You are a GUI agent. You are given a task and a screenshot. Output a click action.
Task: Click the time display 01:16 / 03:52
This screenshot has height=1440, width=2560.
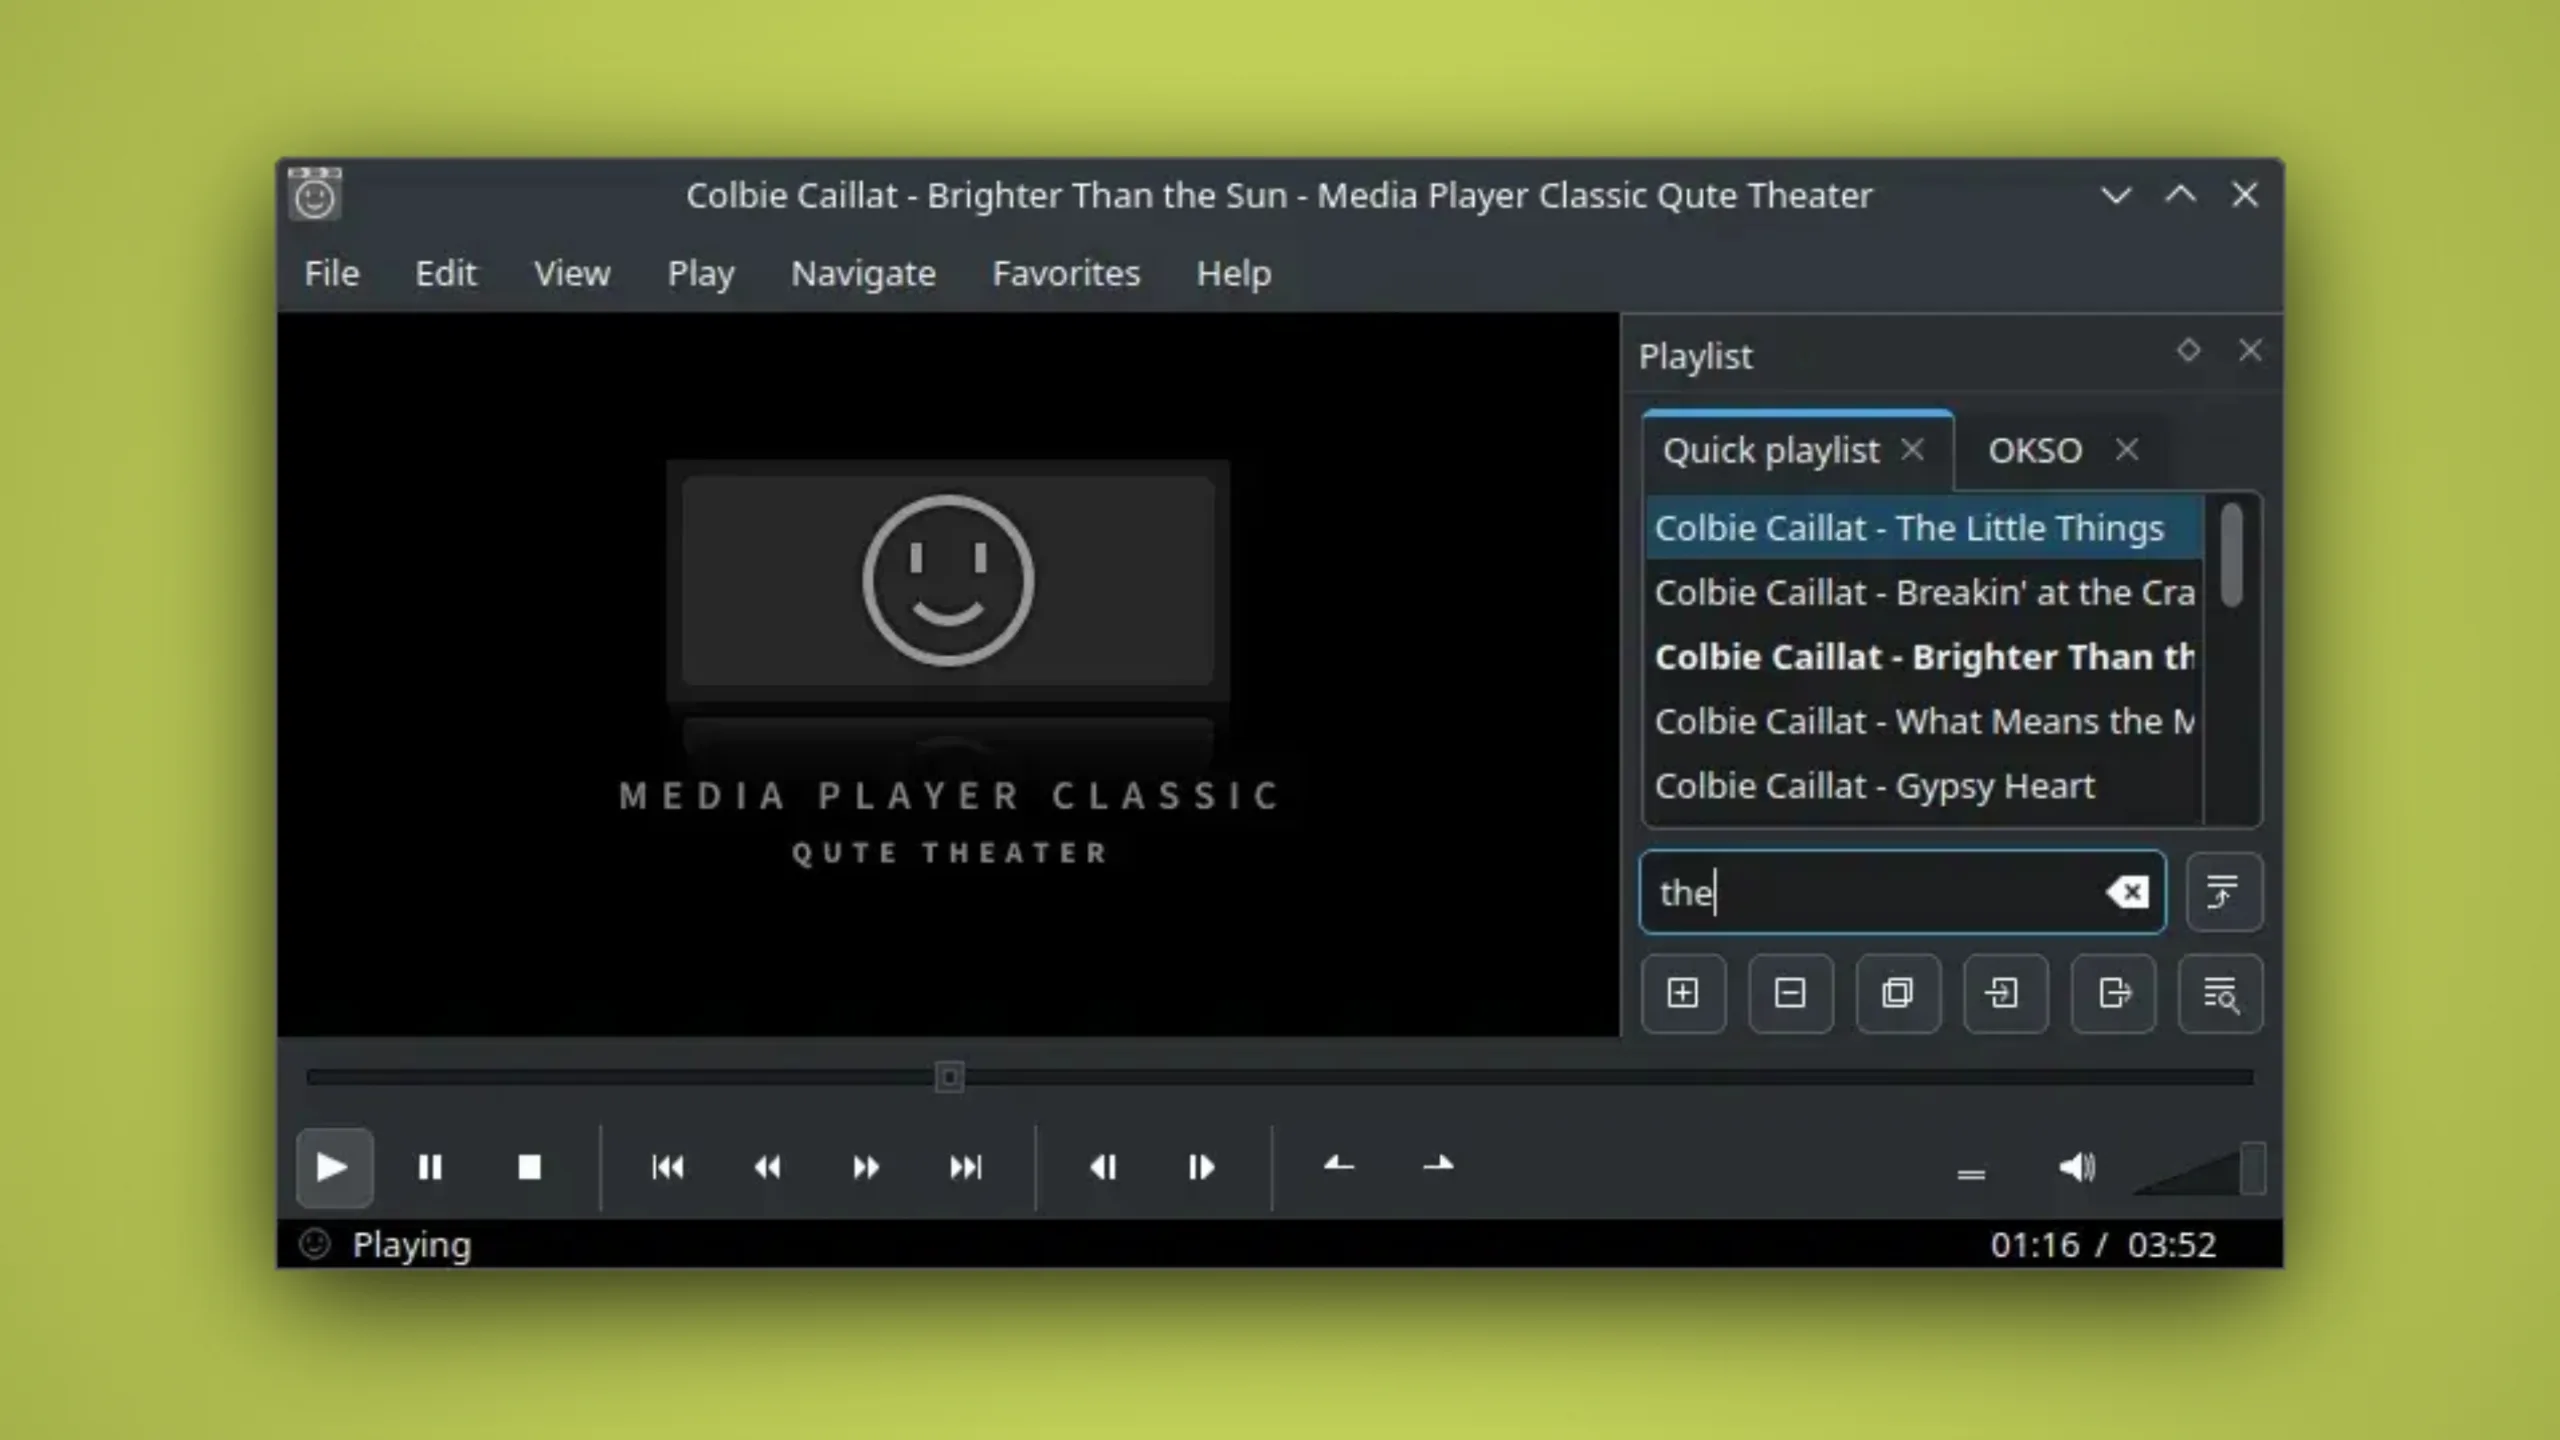(x=2103, y=1245)
